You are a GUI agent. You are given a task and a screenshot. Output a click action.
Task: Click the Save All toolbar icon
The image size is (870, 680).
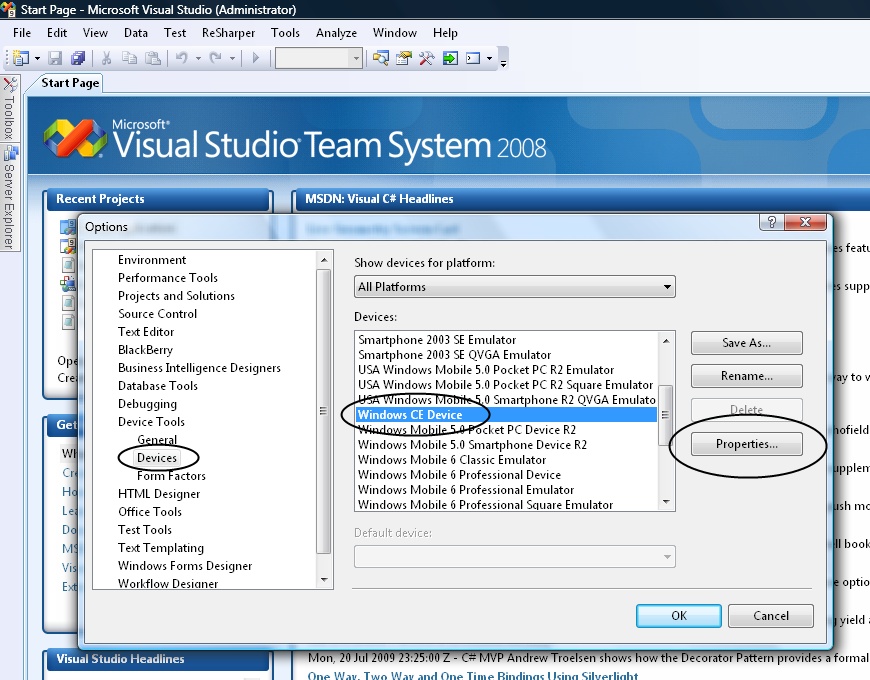coord(78,58)
